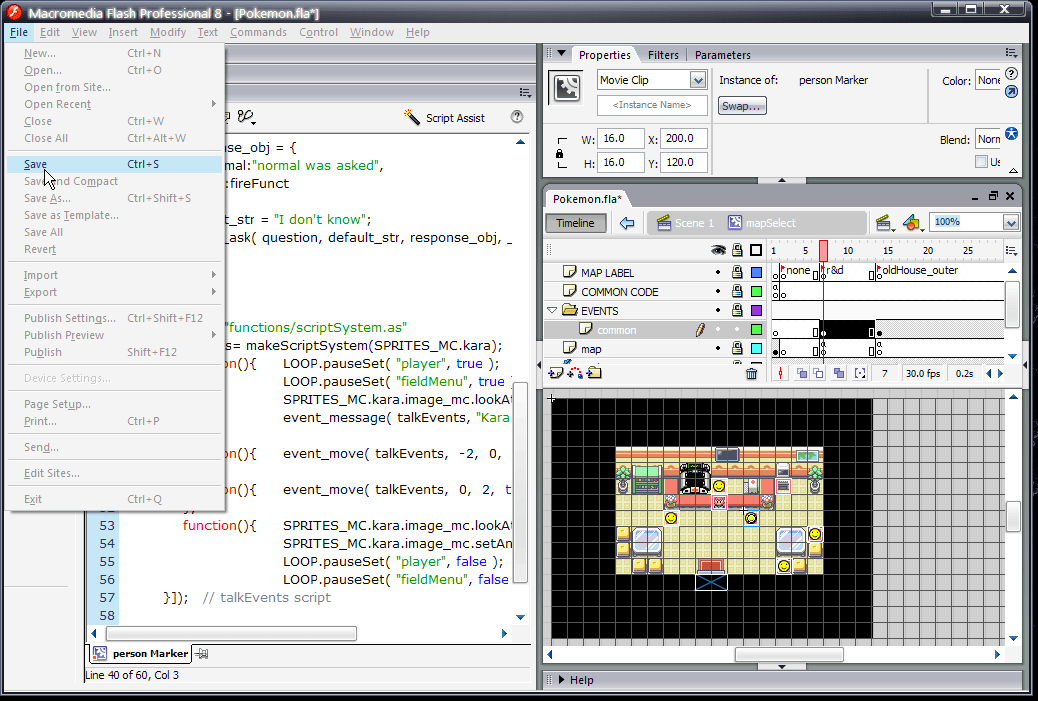
Task: Open the Movie Clip symbol type dropdown
Action: (x=697, y=80)
